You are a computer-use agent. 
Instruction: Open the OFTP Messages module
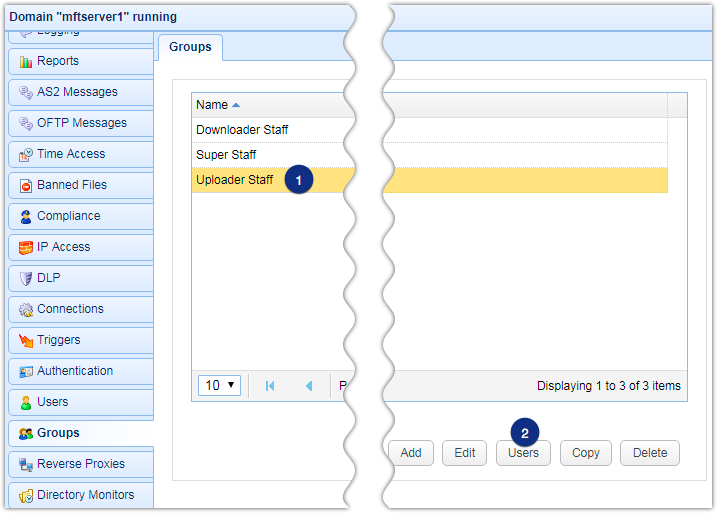click(x=80, y=123)
